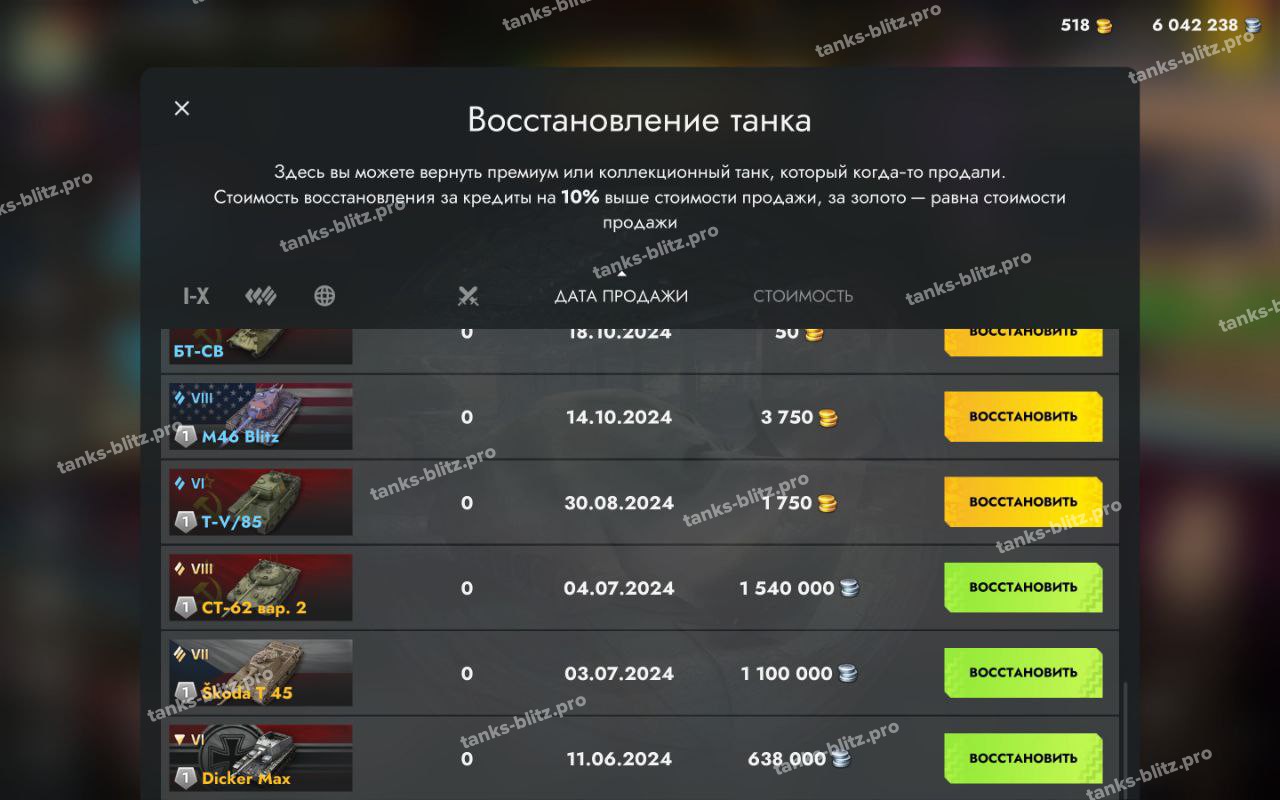The height and width of the screenshot is (800, 1280).
Task: Sort by battles crossed-swords icon
Action: pos(468,296)
